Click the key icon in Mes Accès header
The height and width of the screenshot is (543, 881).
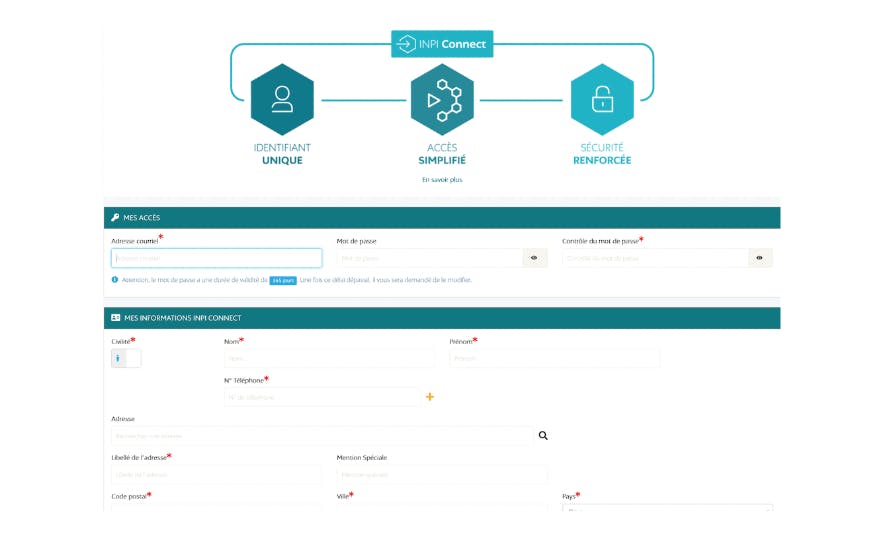115,218
